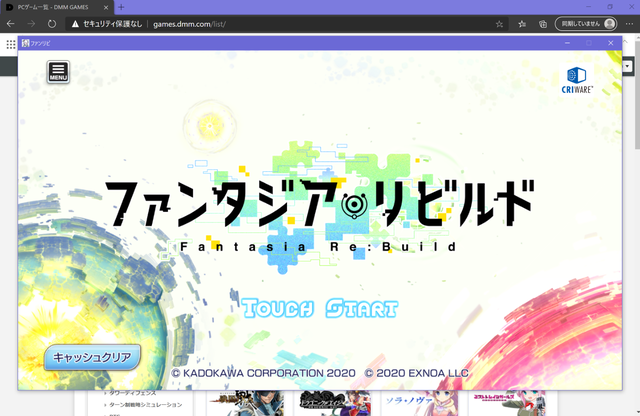Close the ファンリビ game window
640x416 pixels.
tap(611, 43)
